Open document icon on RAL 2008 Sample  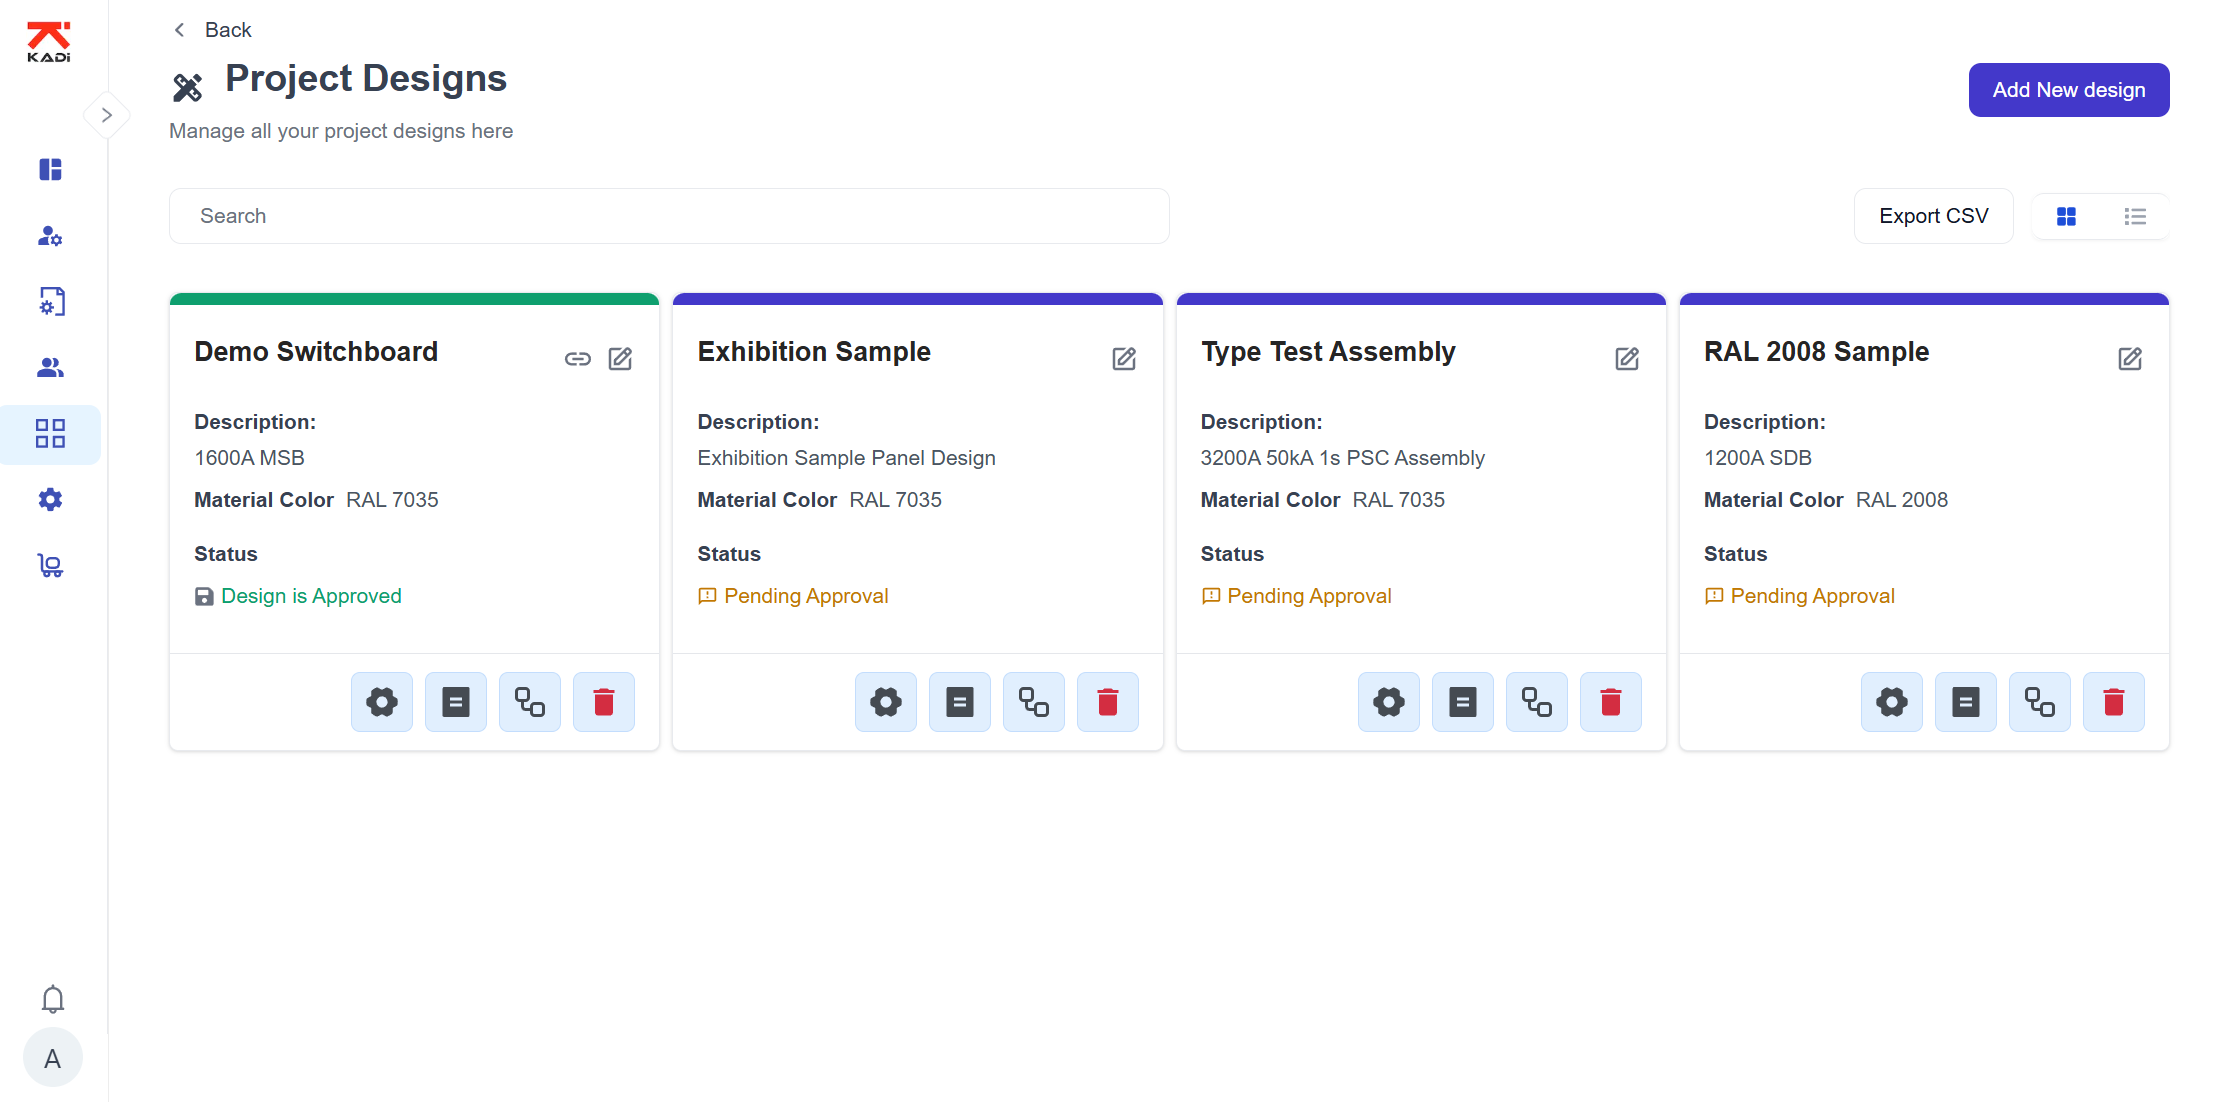pyautogui.click(x=1965, y=702)
